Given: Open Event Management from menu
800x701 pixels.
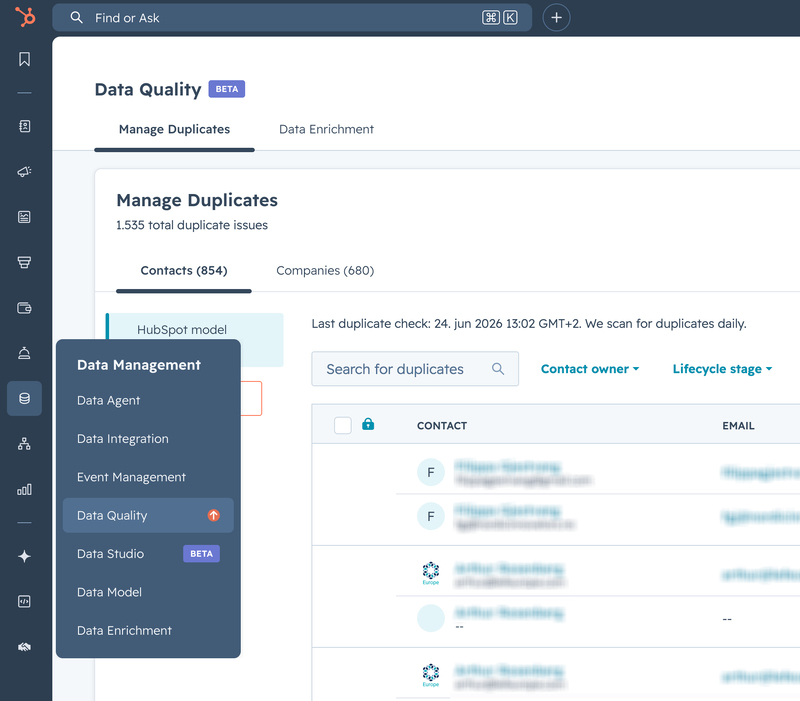Looking at the screenshot, I should pyautogui.click(x=148, y=477).
